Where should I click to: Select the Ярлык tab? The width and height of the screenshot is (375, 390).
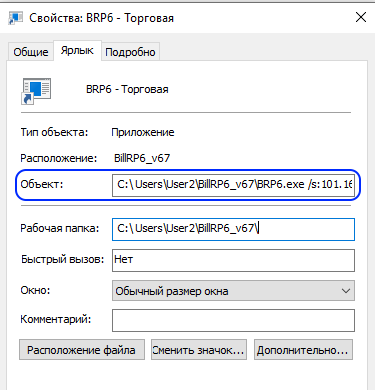[77, 51]
